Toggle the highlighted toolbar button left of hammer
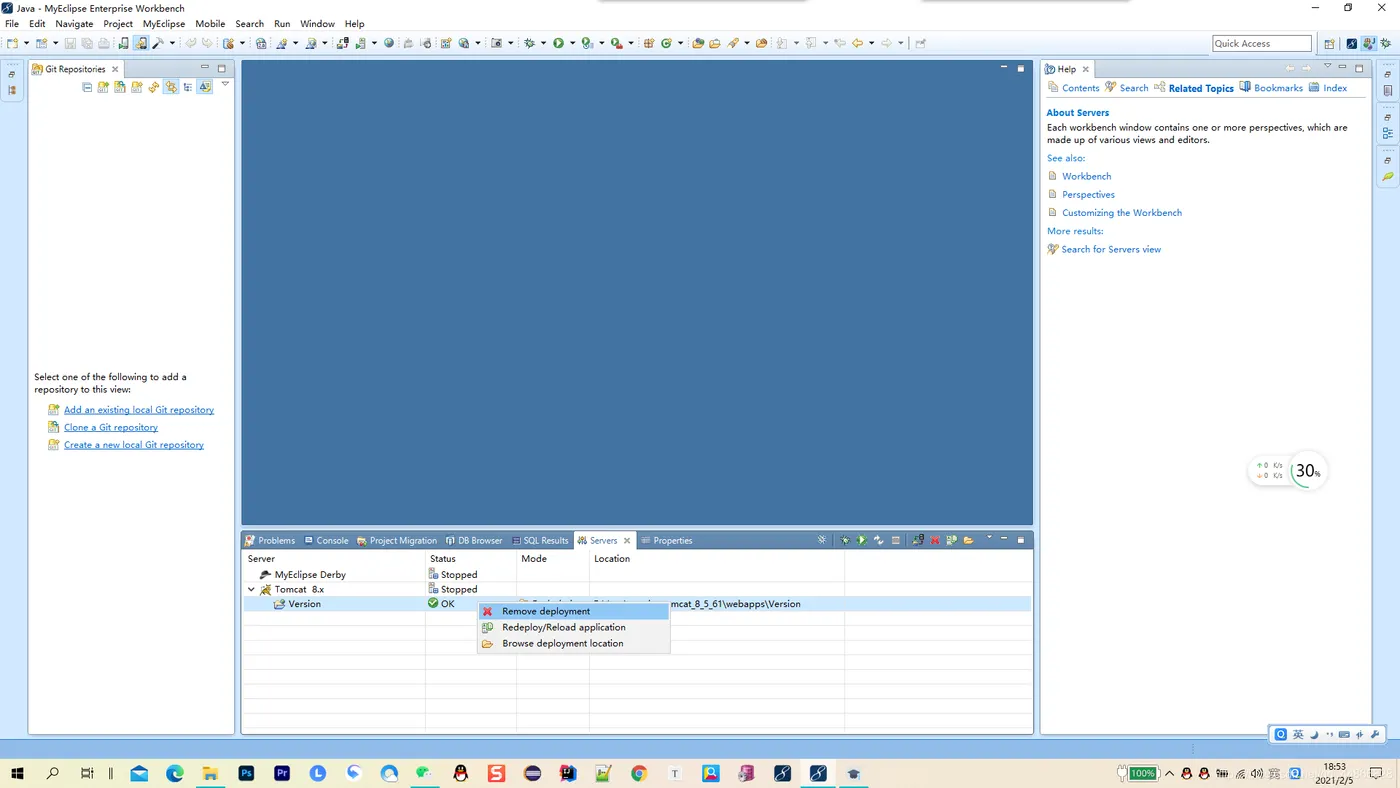Viewport: 1400px width, 788px height. (141, 43)
